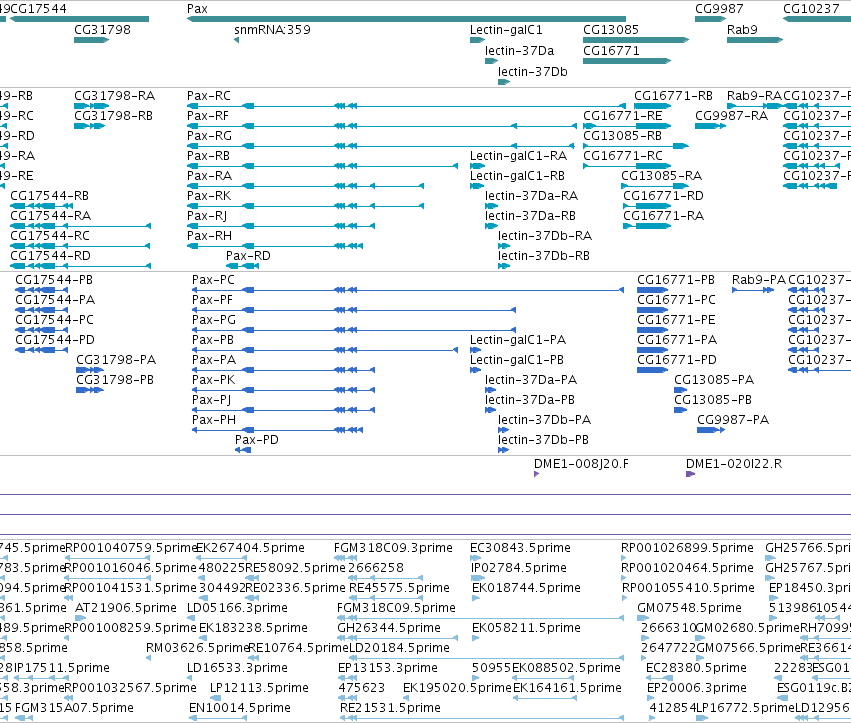
Task: Click the CG17544-RD transcript label
Action: pyautogui.click(x=50, y=256)
